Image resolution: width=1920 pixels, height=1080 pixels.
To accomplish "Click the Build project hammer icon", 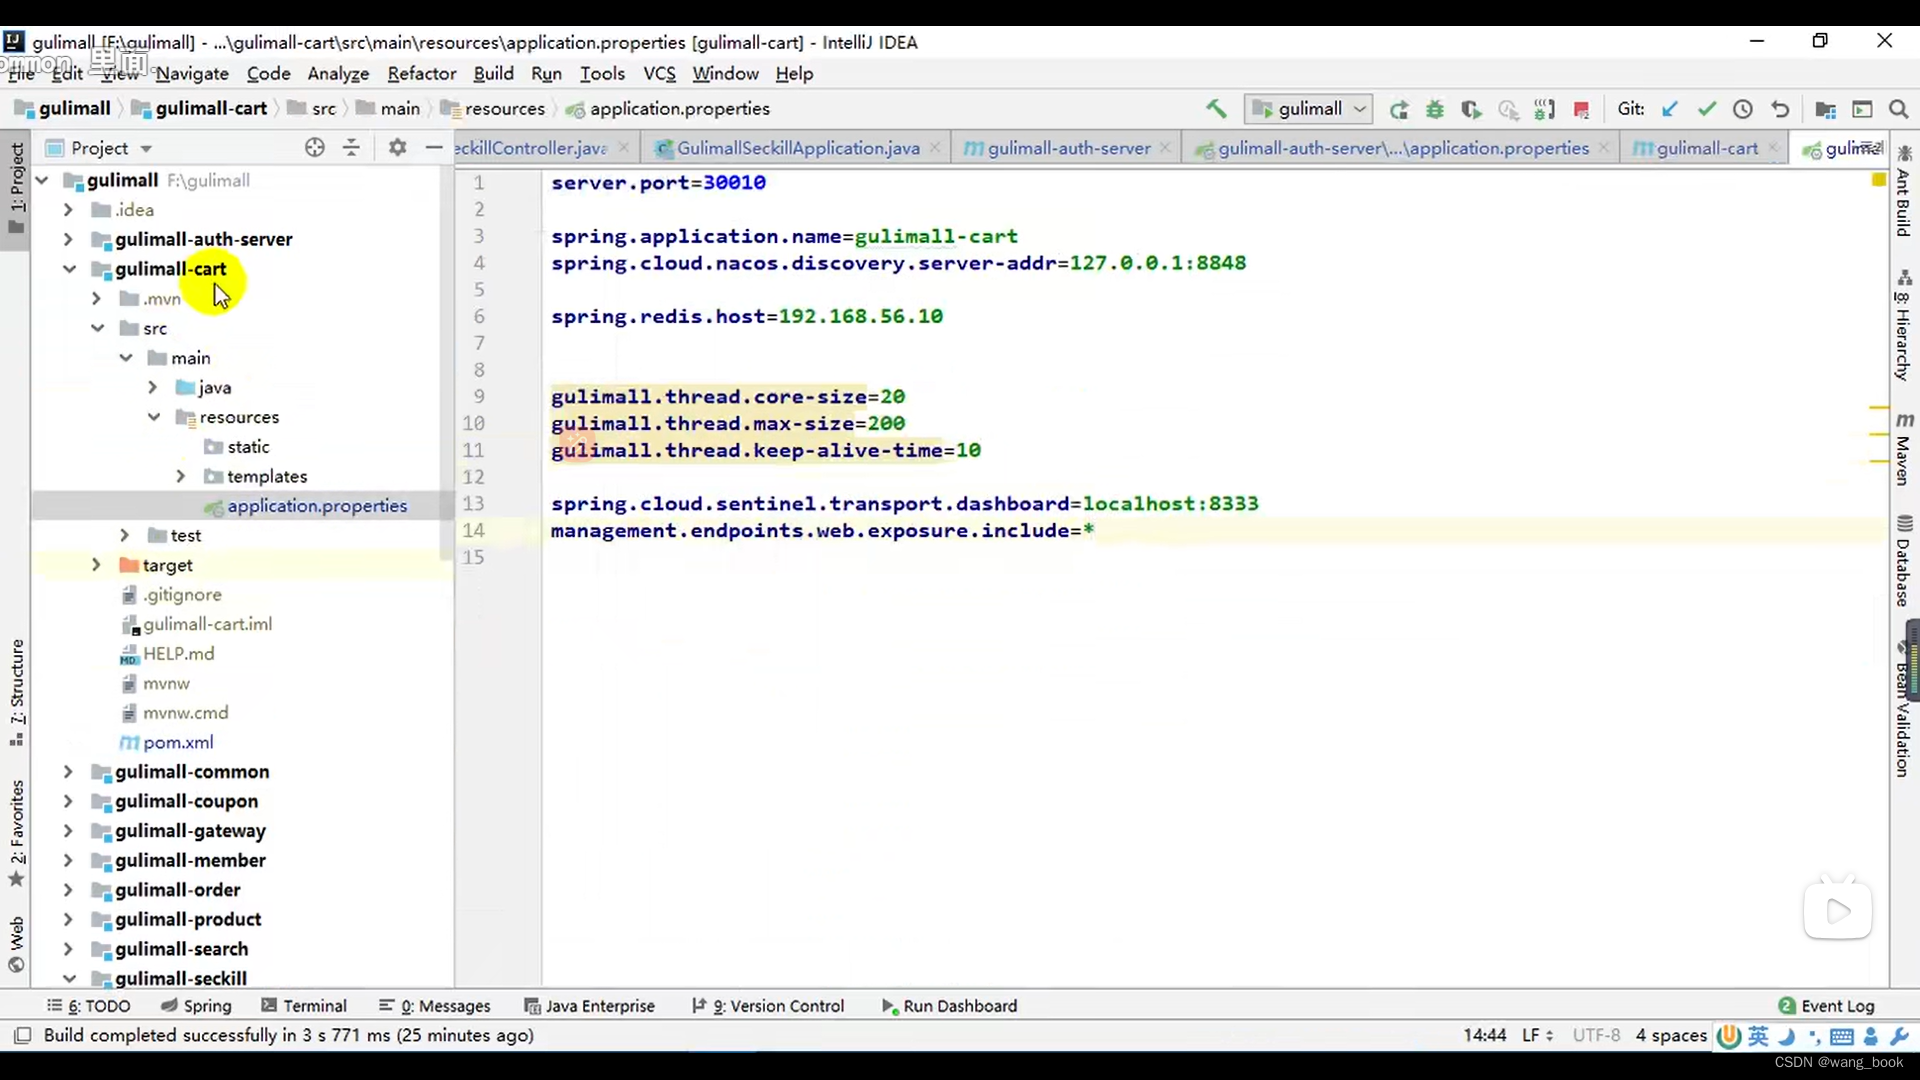I will (1216, 109).
